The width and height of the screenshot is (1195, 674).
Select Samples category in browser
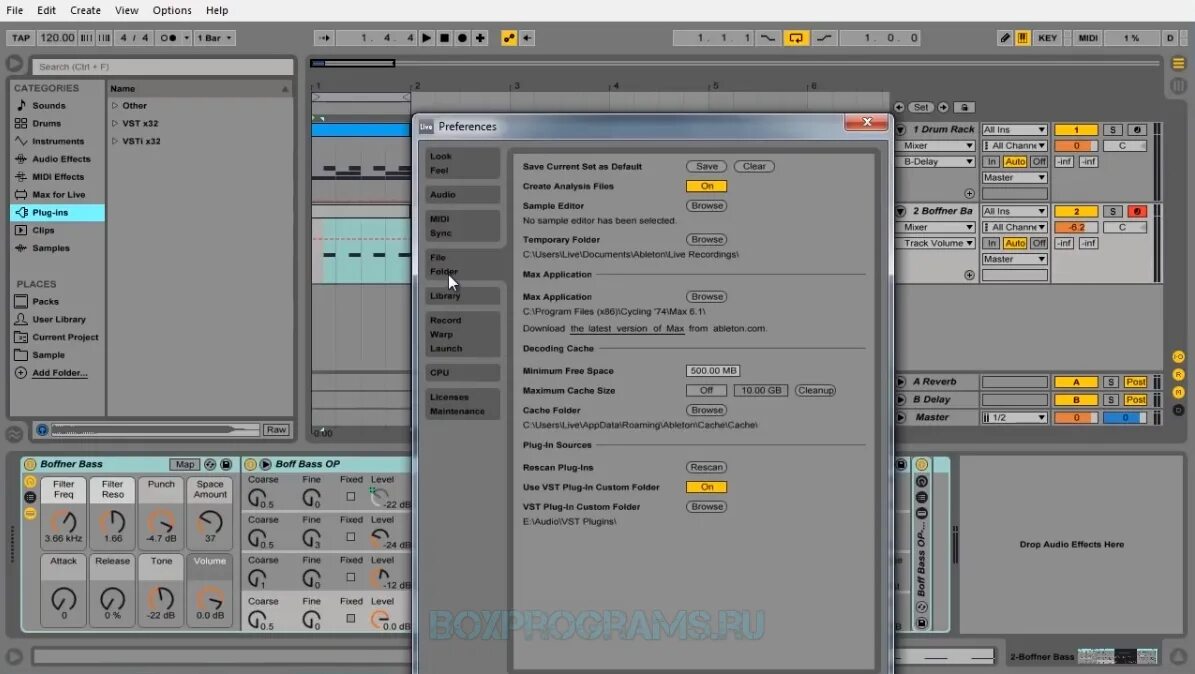click(51, 248)
